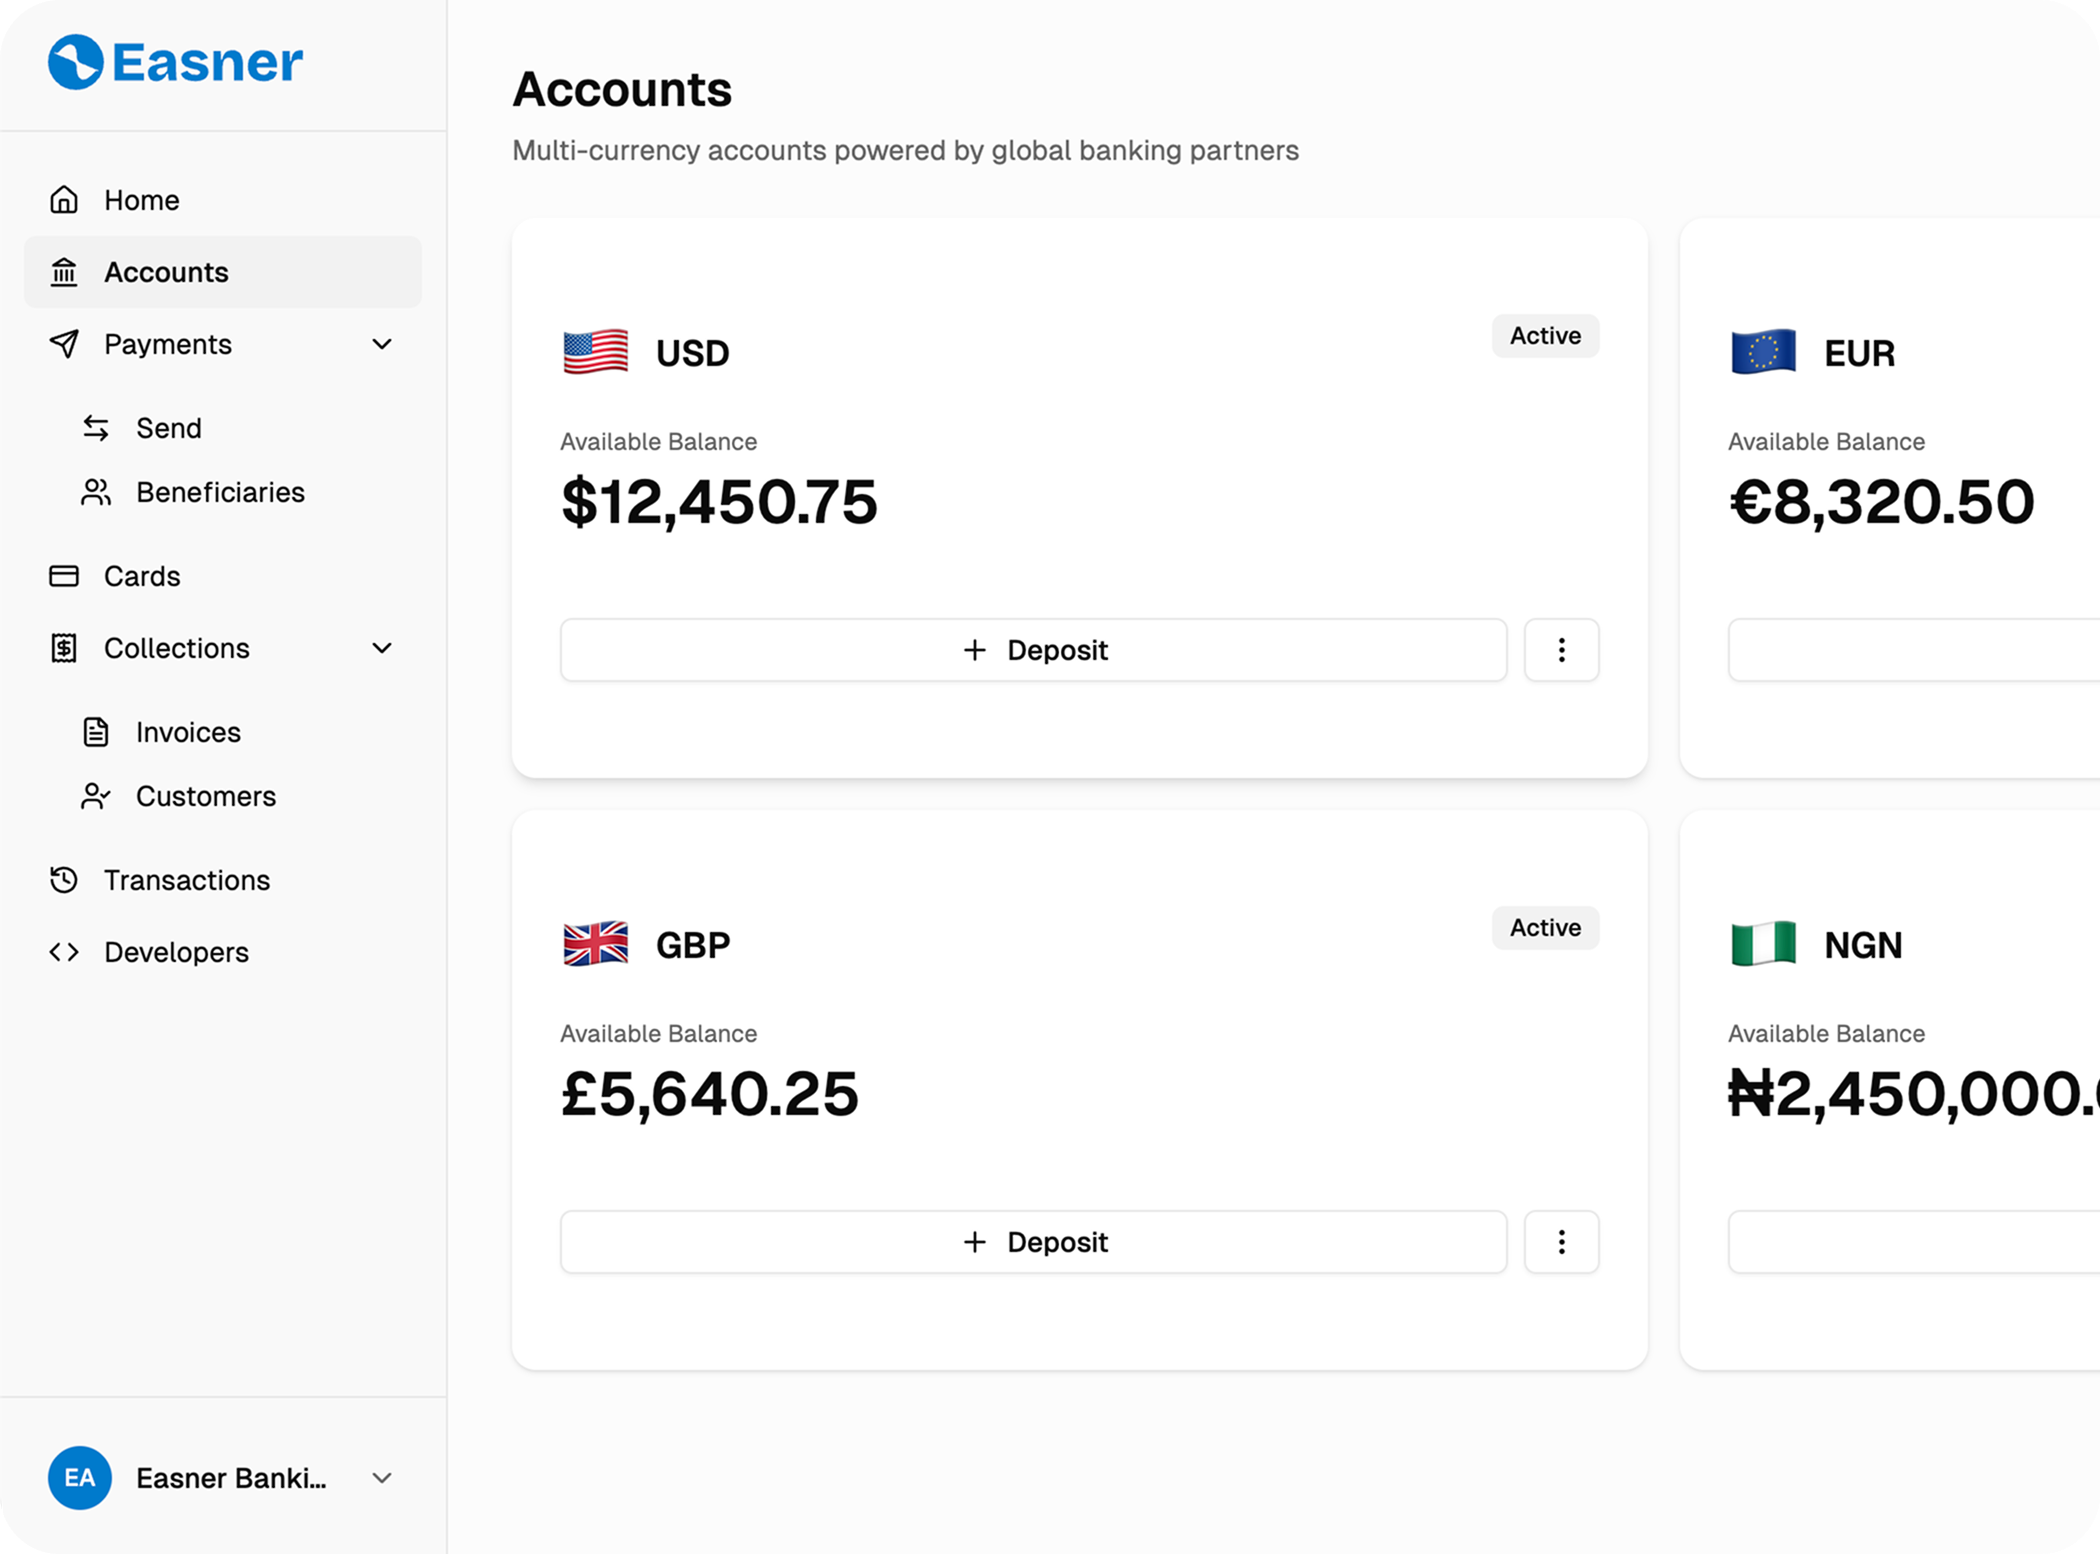Screen dimensions: 2100x1554
Task: Collapse the Payments menu chevron
Action: (382, 344)
